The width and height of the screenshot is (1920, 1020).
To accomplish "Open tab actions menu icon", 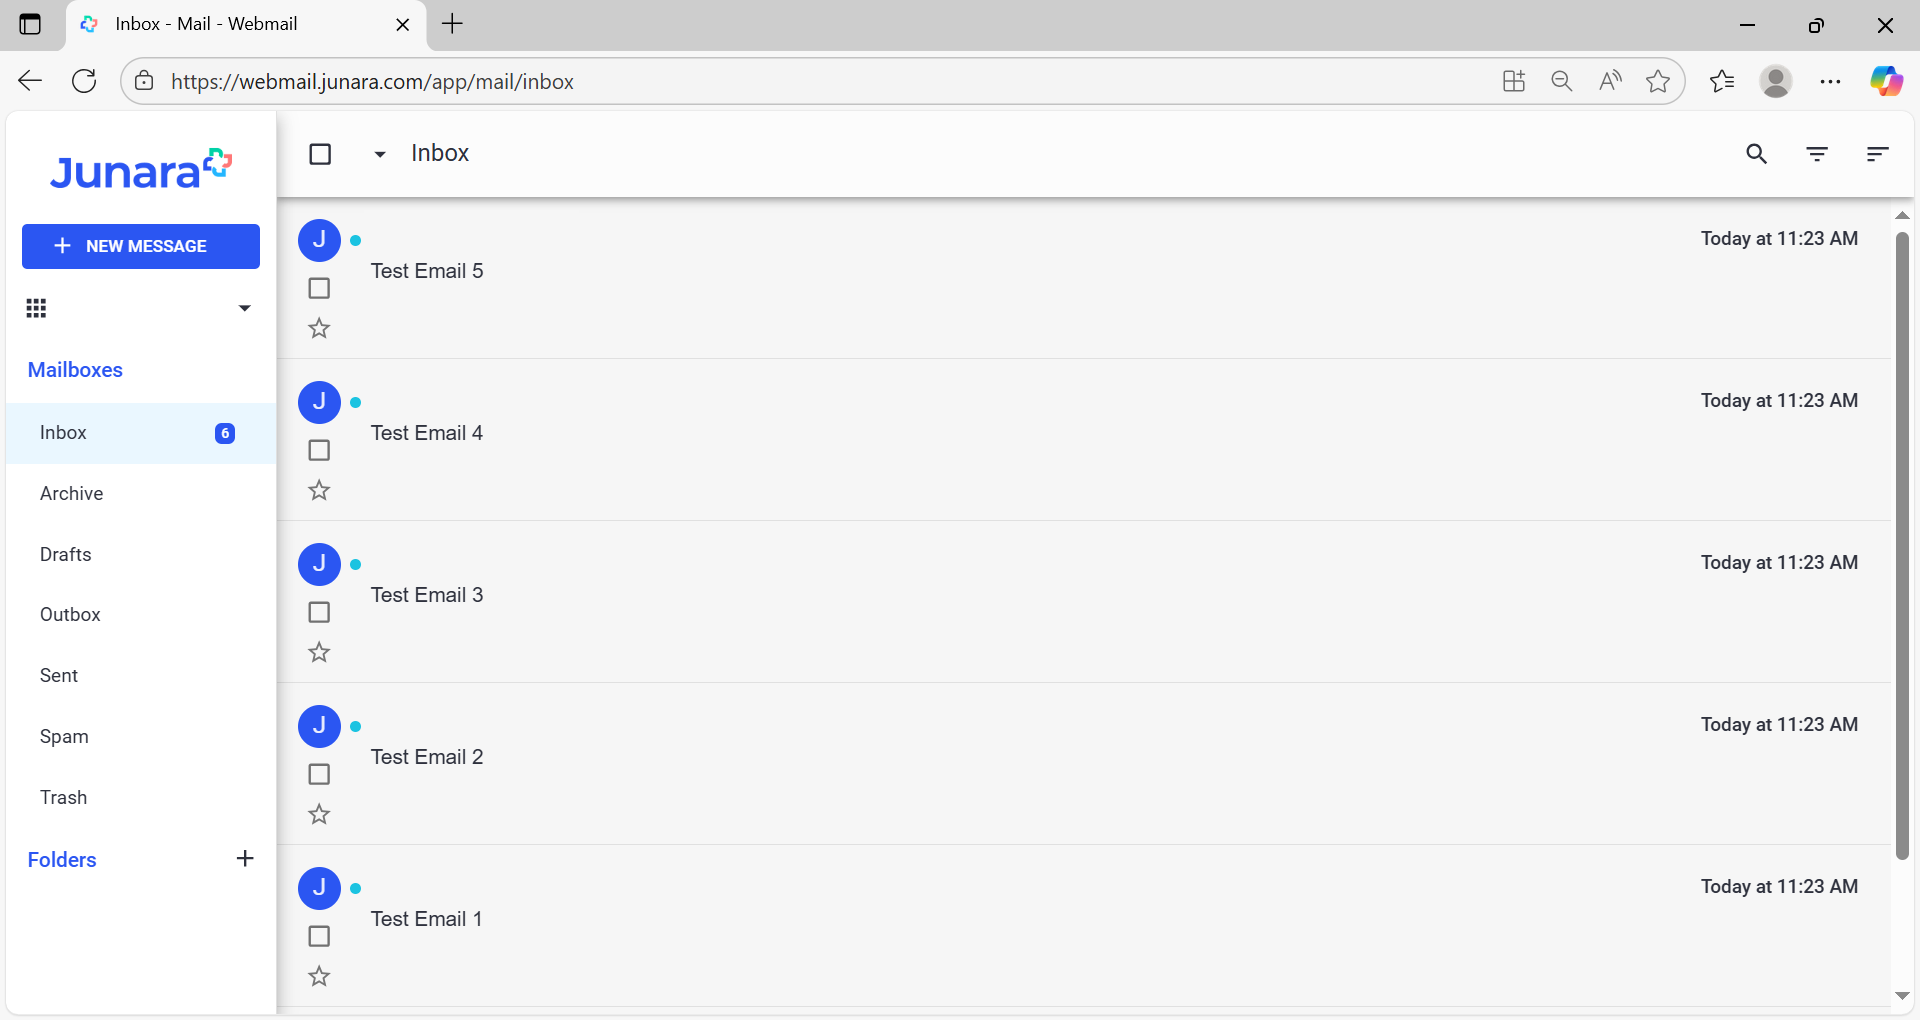I will [30, 25].
